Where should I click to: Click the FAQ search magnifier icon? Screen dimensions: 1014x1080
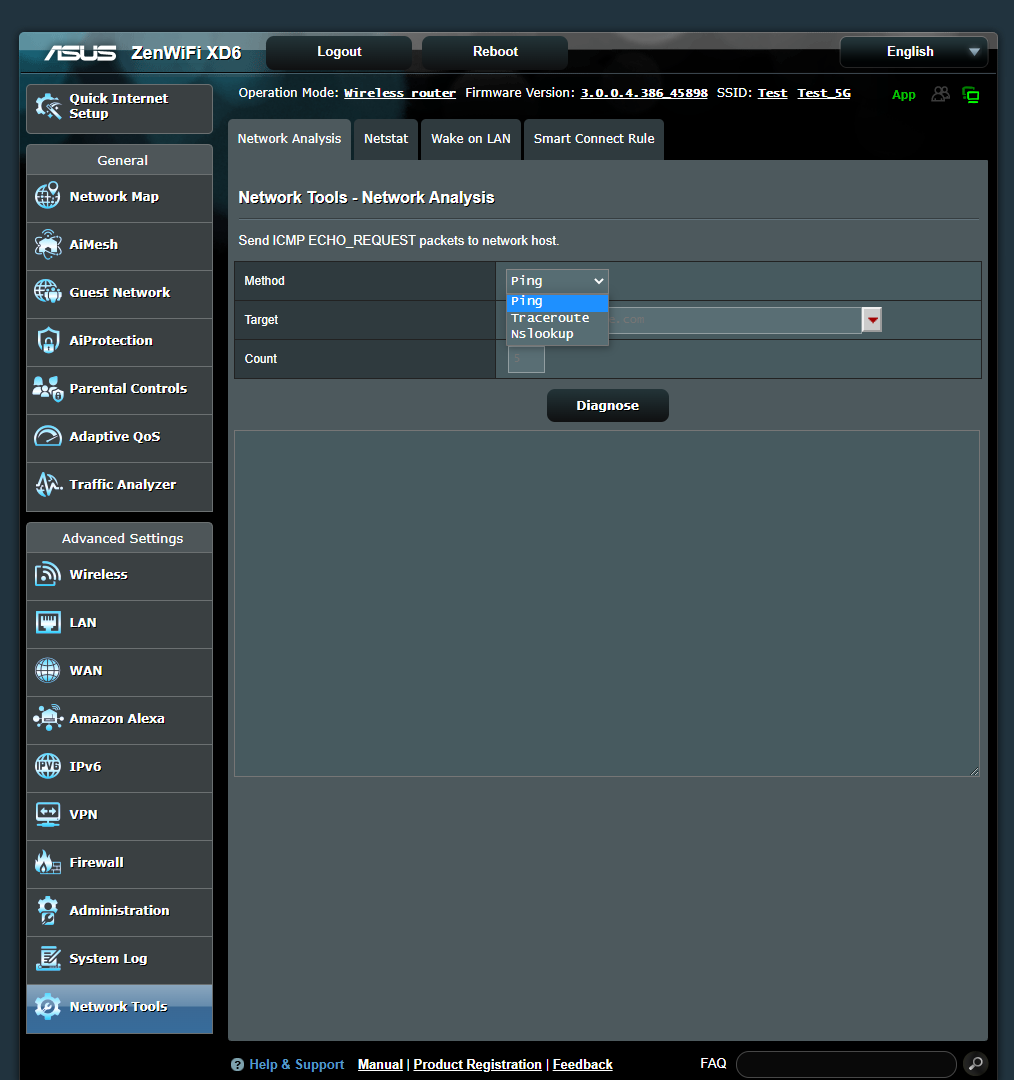click(x=975, y=1064)
